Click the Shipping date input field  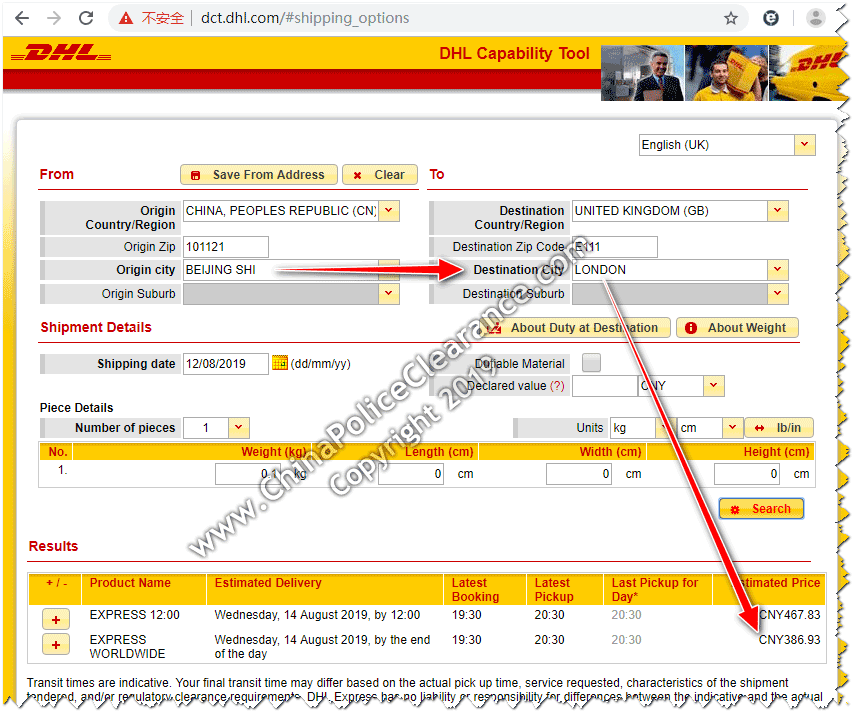226,364
